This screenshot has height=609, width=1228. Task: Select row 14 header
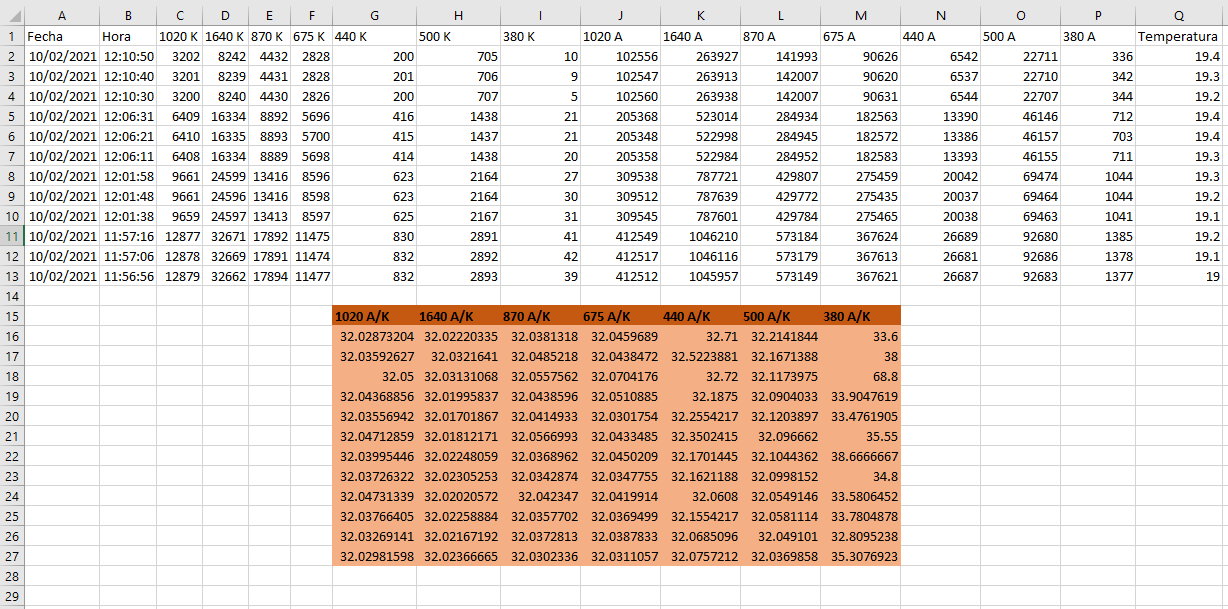[x=11, y=296]
